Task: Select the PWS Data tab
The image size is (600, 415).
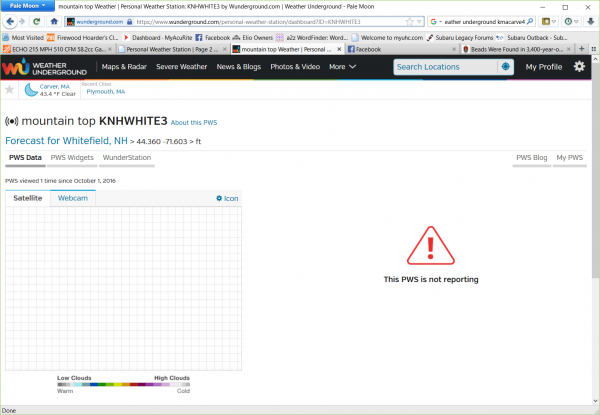Action: click(25, 158)
